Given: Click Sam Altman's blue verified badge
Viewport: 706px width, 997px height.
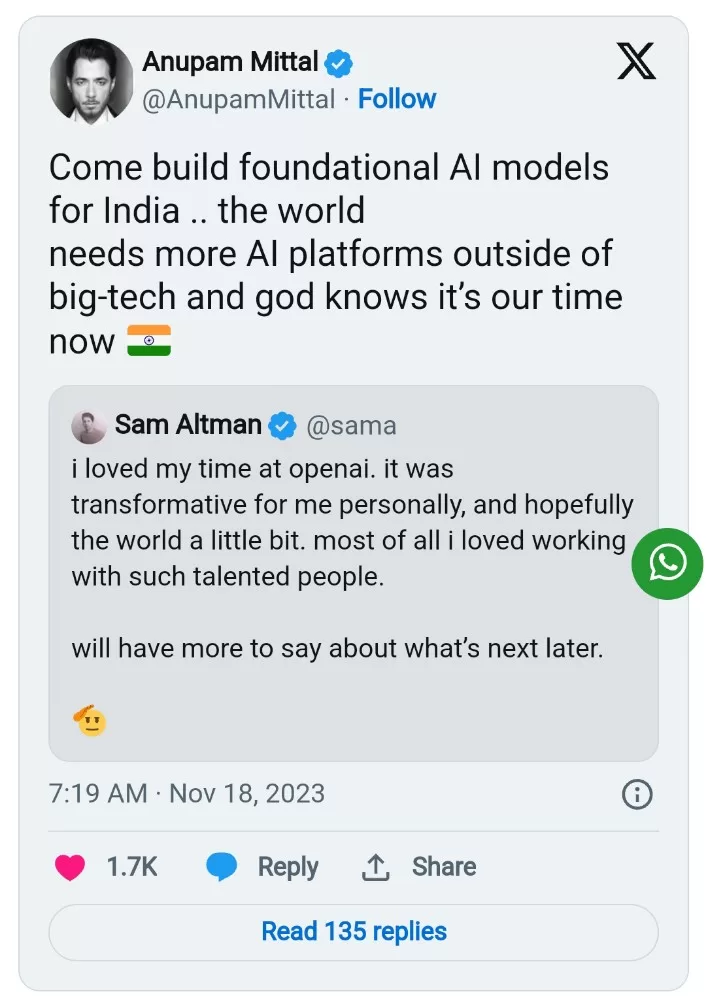Looking at the screenshot, I should (283, 425).
